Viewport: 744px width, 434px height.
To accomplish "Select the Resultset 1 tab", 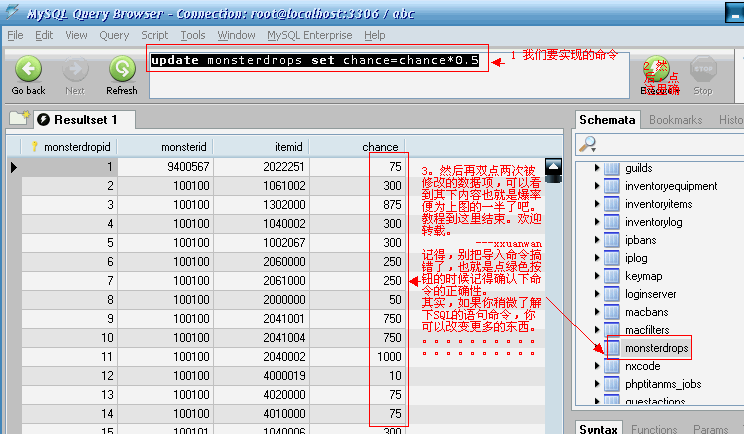I will [85, 120].
